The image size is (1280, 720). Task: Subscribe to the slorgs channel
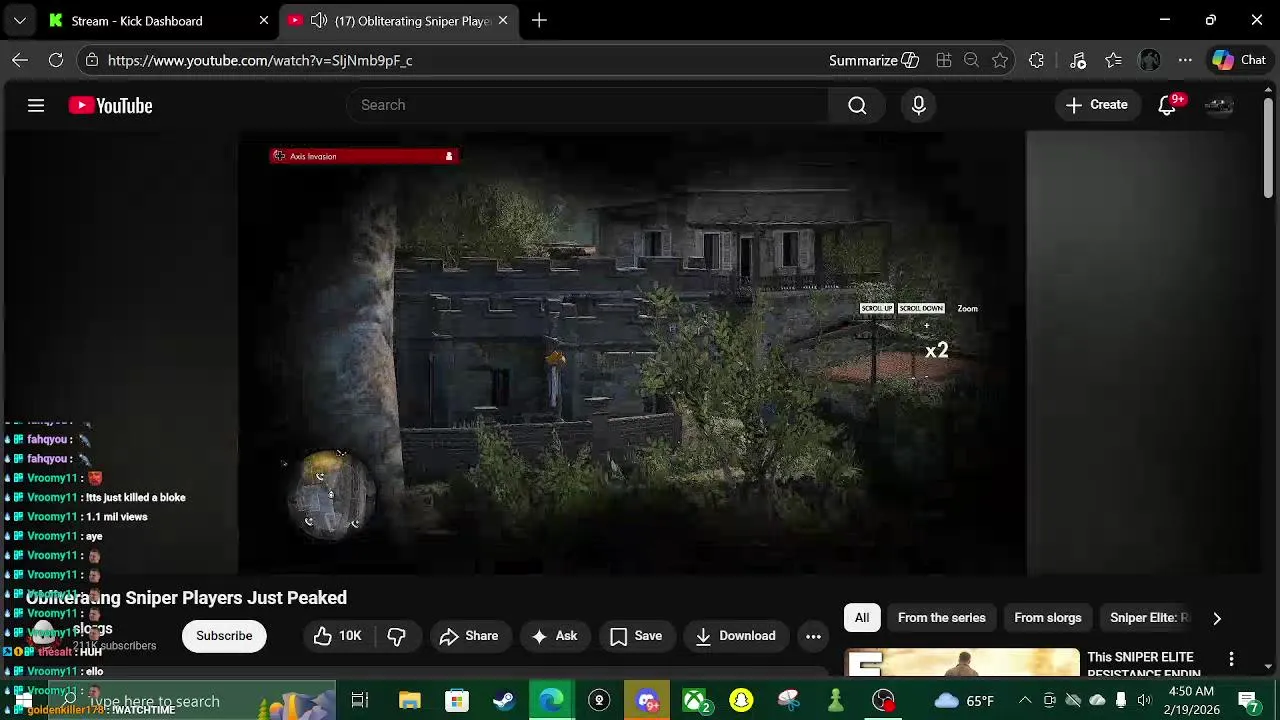[224, 636]
